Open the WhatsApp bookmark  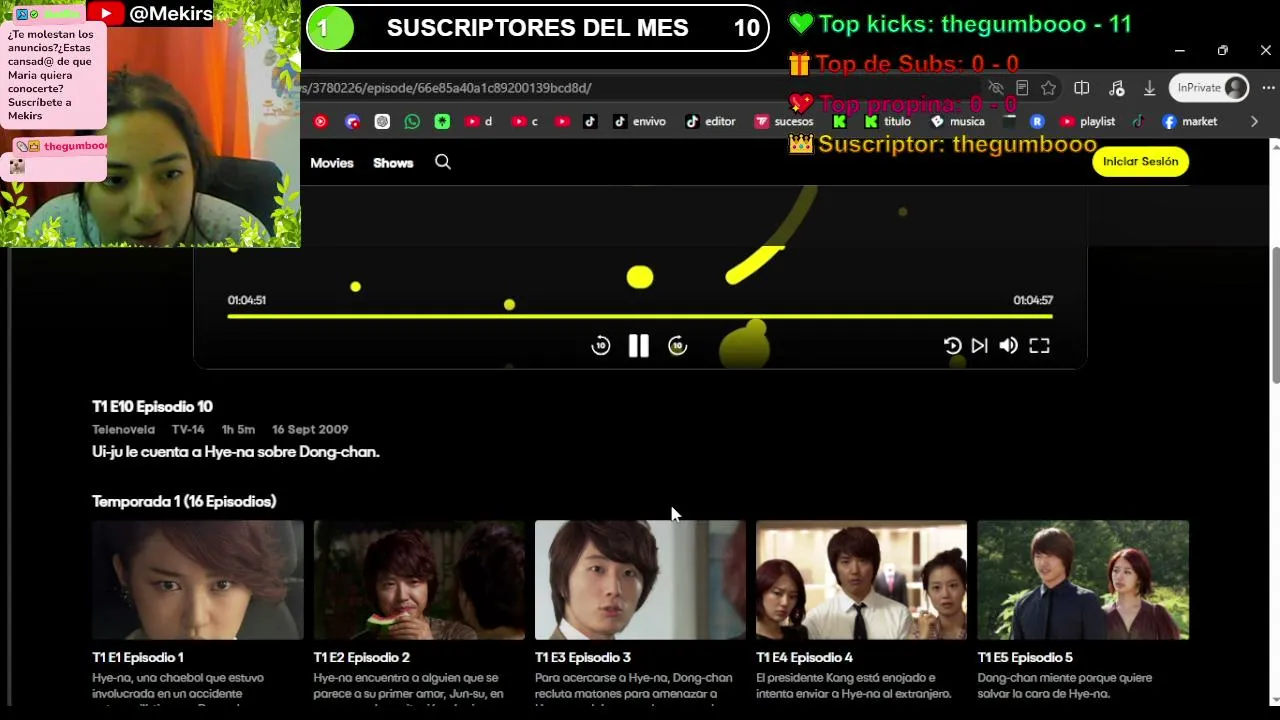pos(412,122)
